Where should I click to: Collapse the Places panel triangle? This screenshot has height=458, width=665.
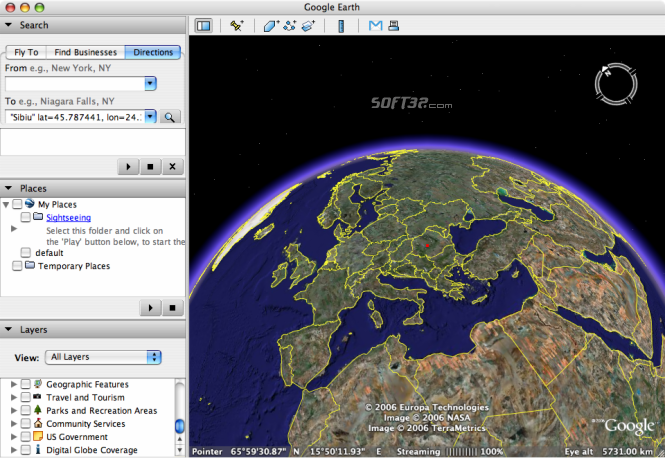click(8, 188)
